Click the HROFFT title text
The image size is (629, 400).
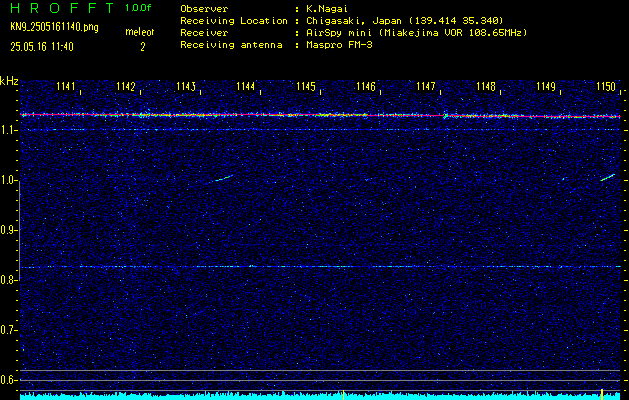coord(62,8)
